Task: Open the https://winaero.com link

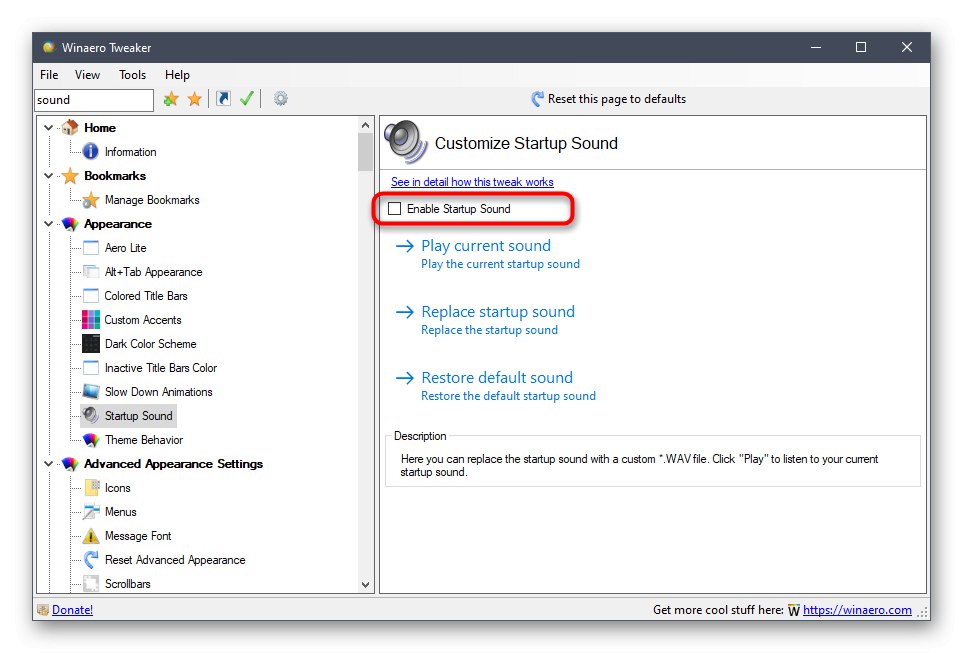Action: 857,610
